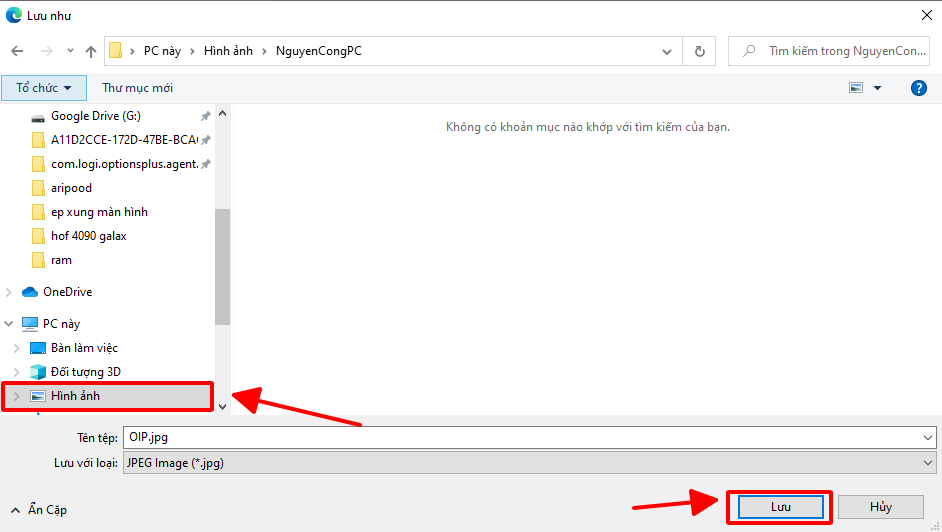
Task: Select 'Bàn làm việc' in sidebar
Action: click(84, 348)
